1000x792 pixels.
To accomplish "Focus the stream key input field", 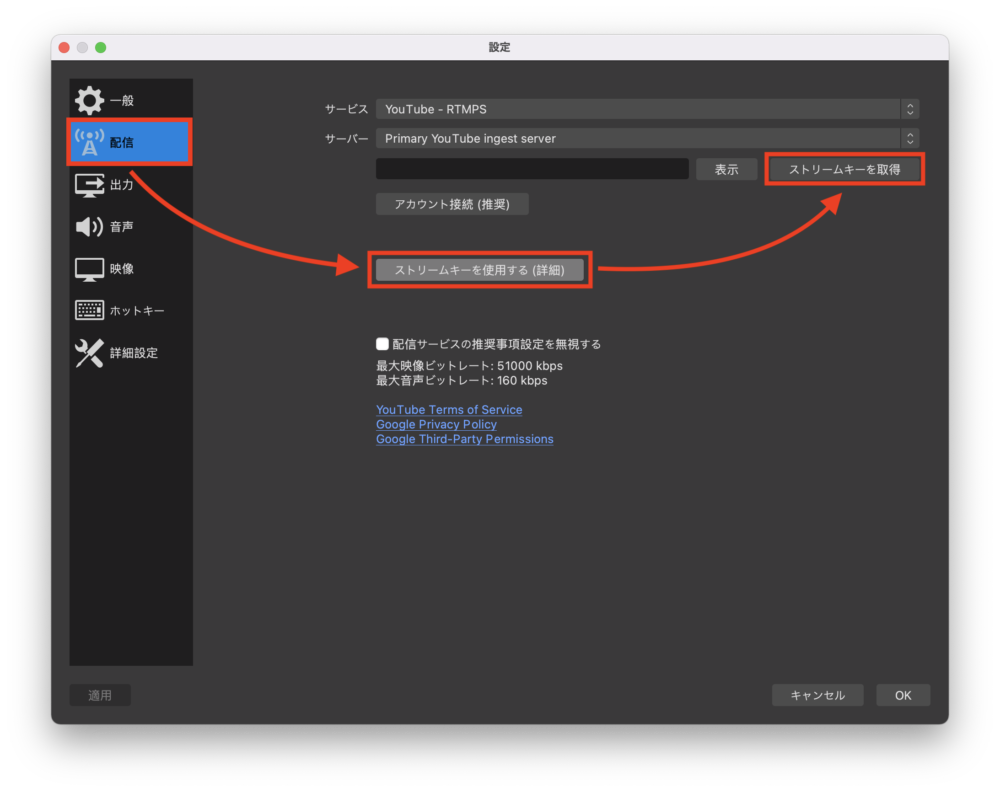I will click(532, 169).
